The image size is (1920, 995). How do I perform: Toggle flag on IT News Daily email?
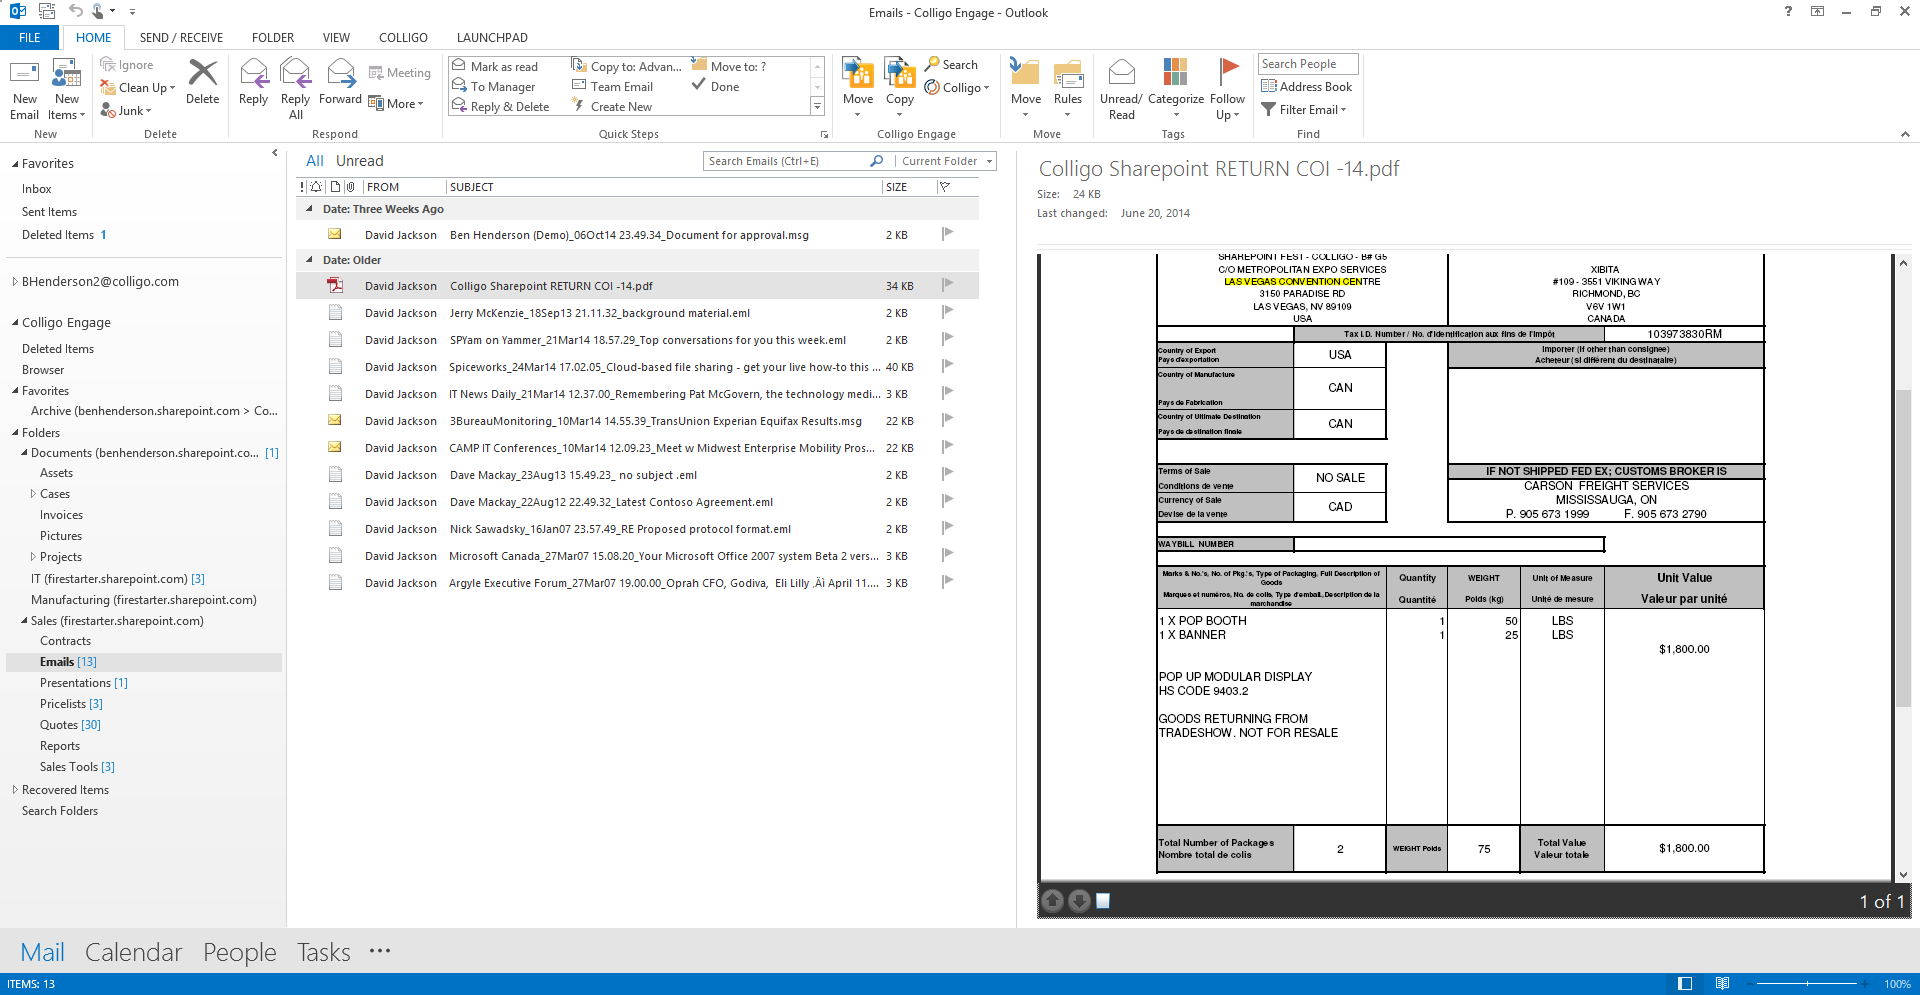(947, 393)
